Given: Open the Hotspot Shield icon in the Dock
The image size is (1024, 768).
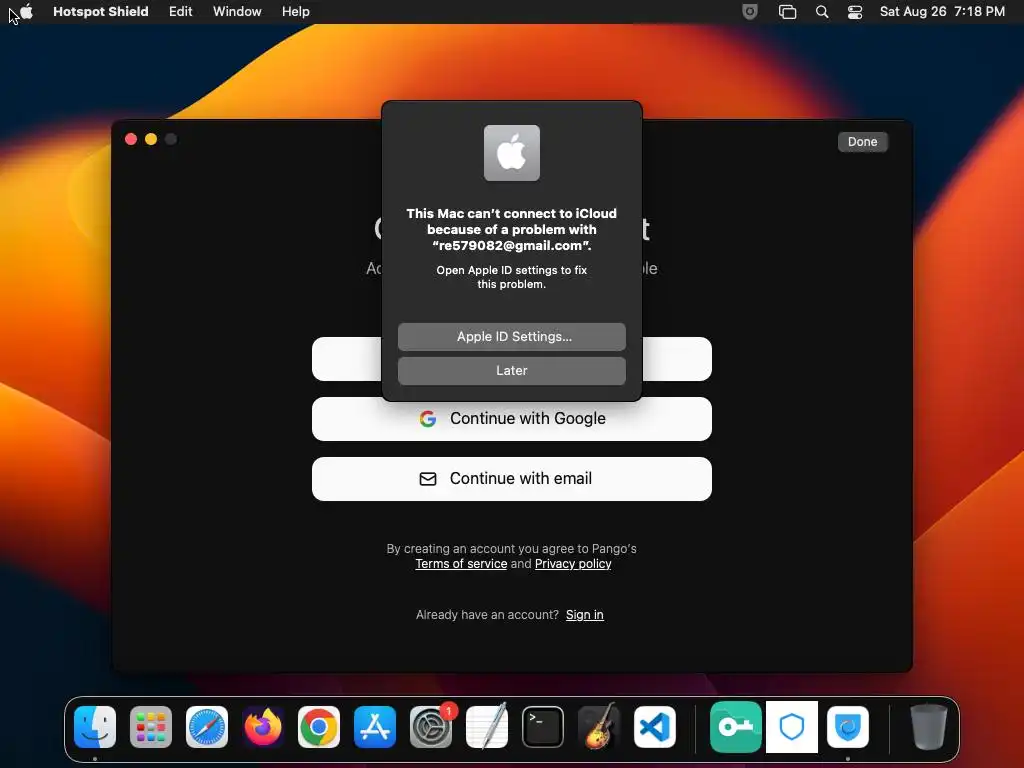Looking at the screenshot, I should point(848,727).
